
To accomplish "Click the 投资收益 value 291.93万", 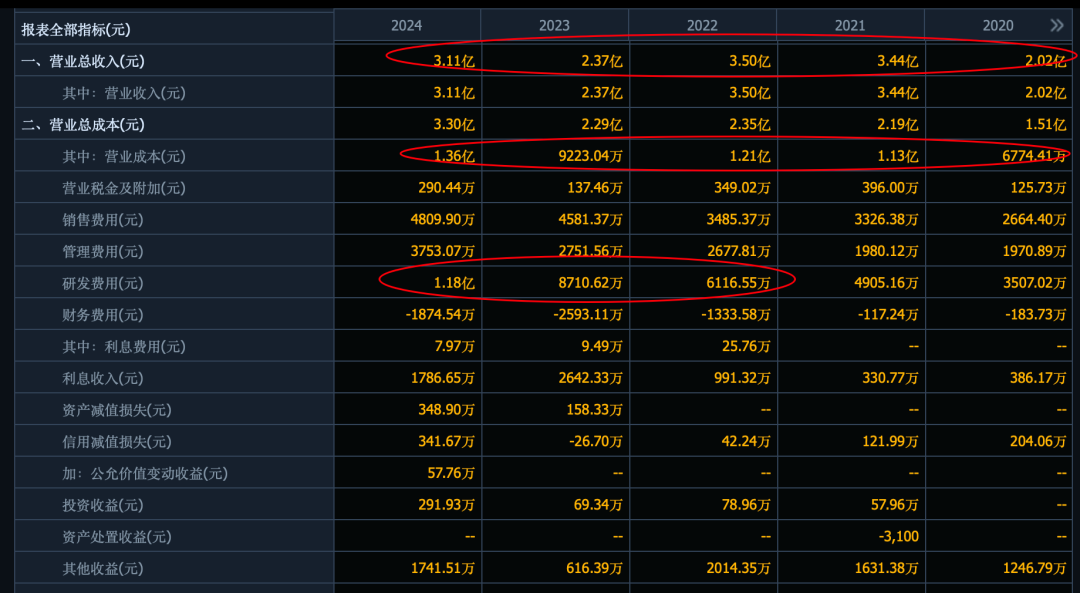I will [x=446, y=505].
